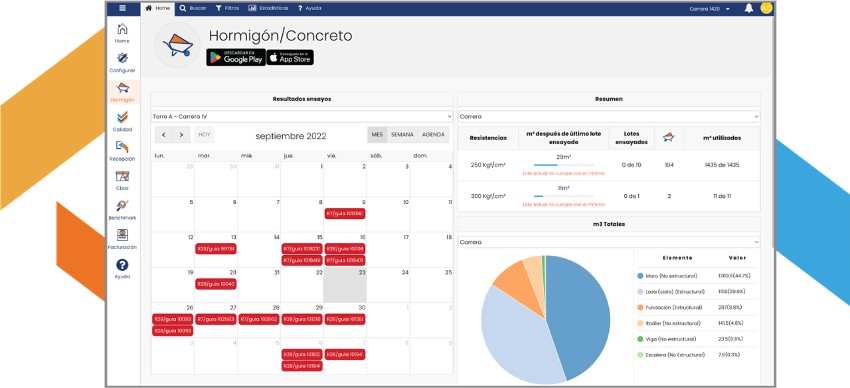Screen dimensions: 850x388
Task: Click the Google Play download badge
Action: [x=236, y=57]
